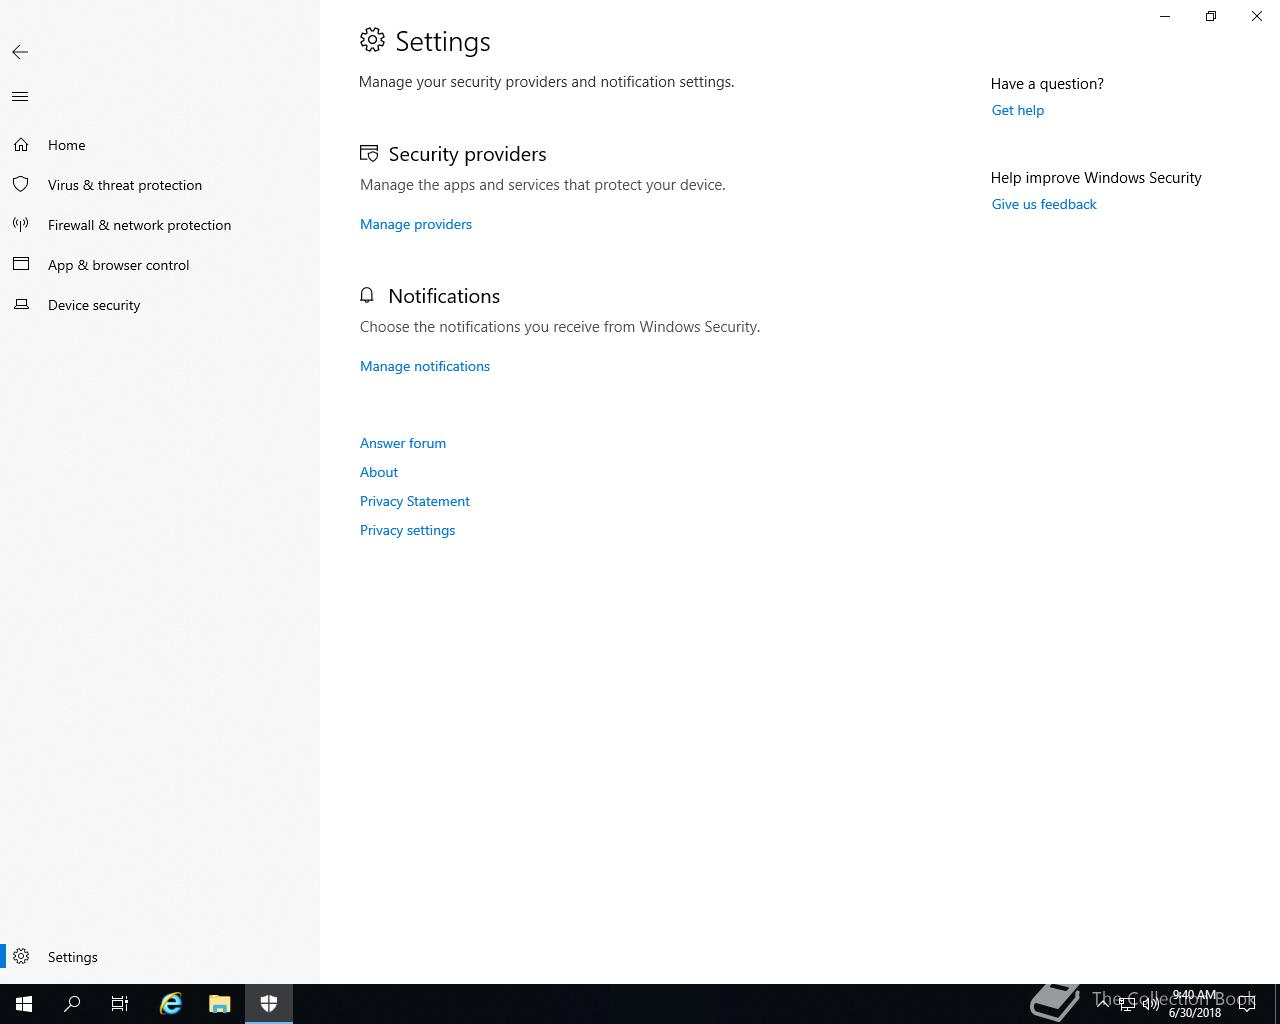Viewport: 1280px width, 1024px height.
Task: Click the large Settings gear title icon
Action: pyautogui.click(x=372, y=40)
